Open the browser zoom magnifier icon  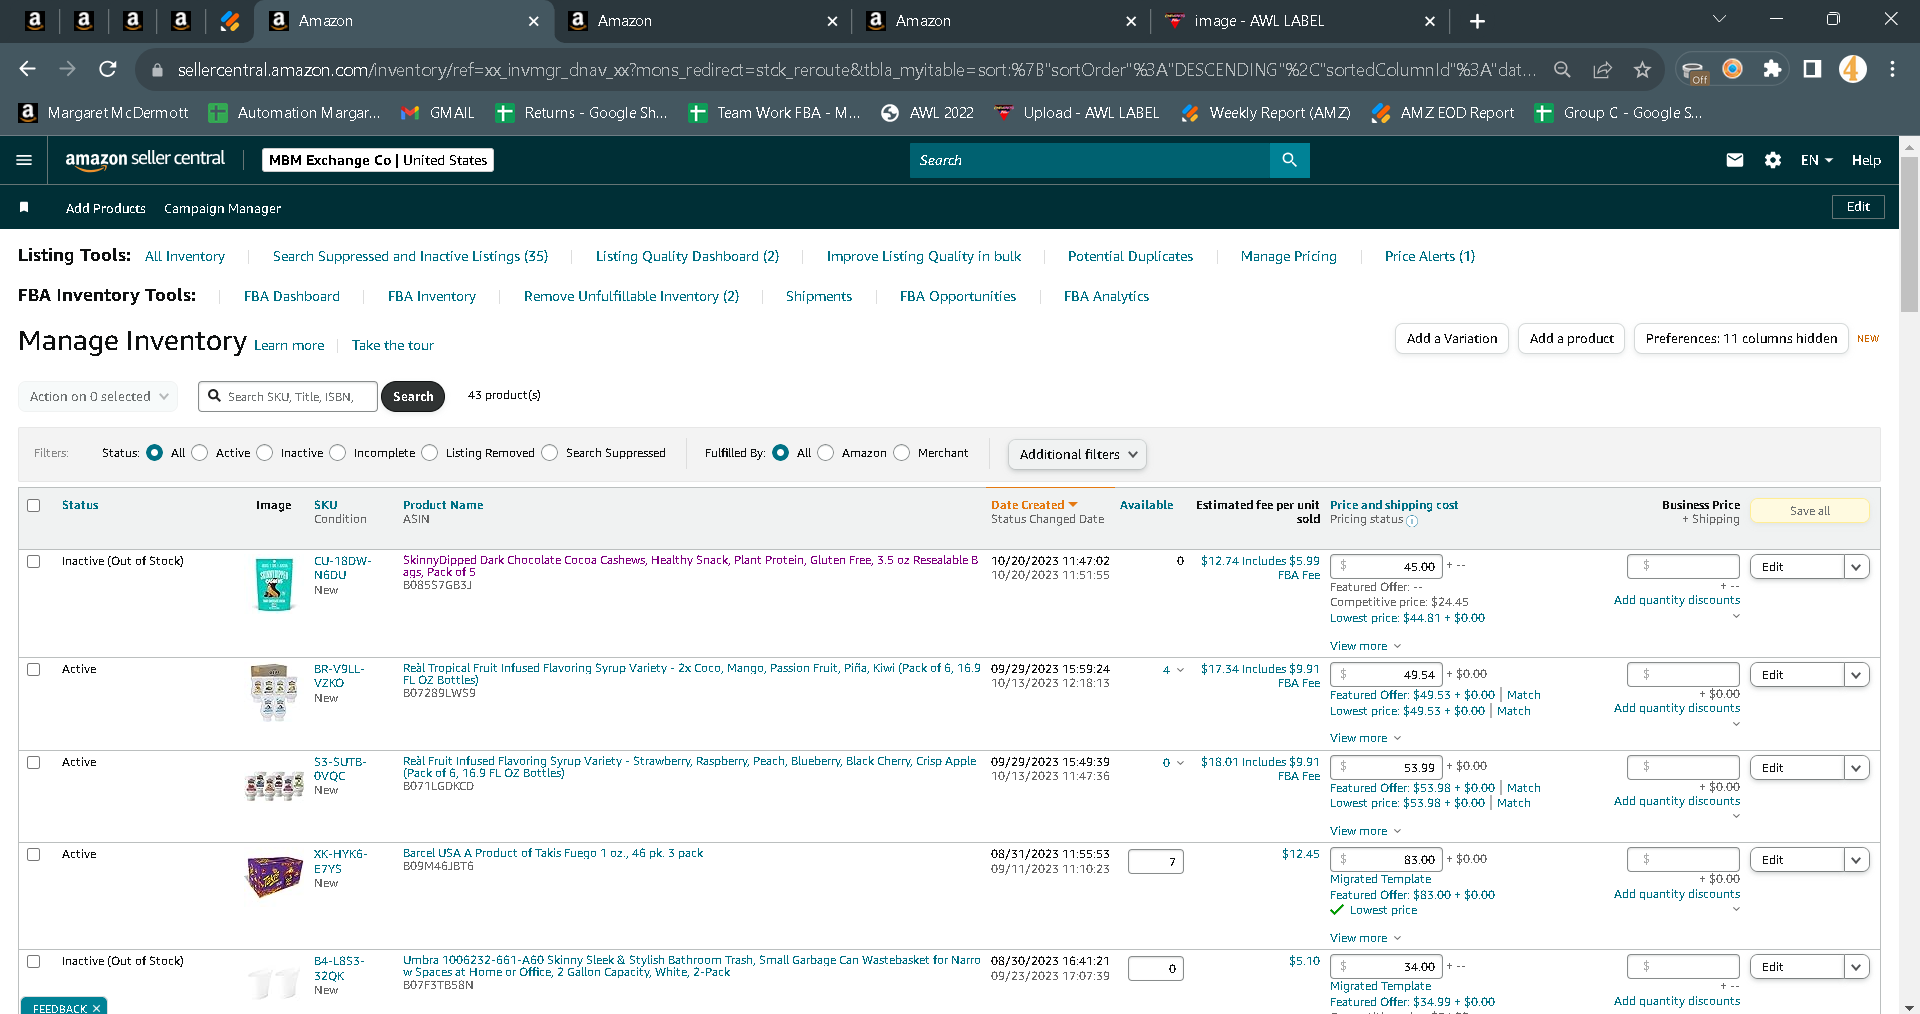(x=1562, y=69)
